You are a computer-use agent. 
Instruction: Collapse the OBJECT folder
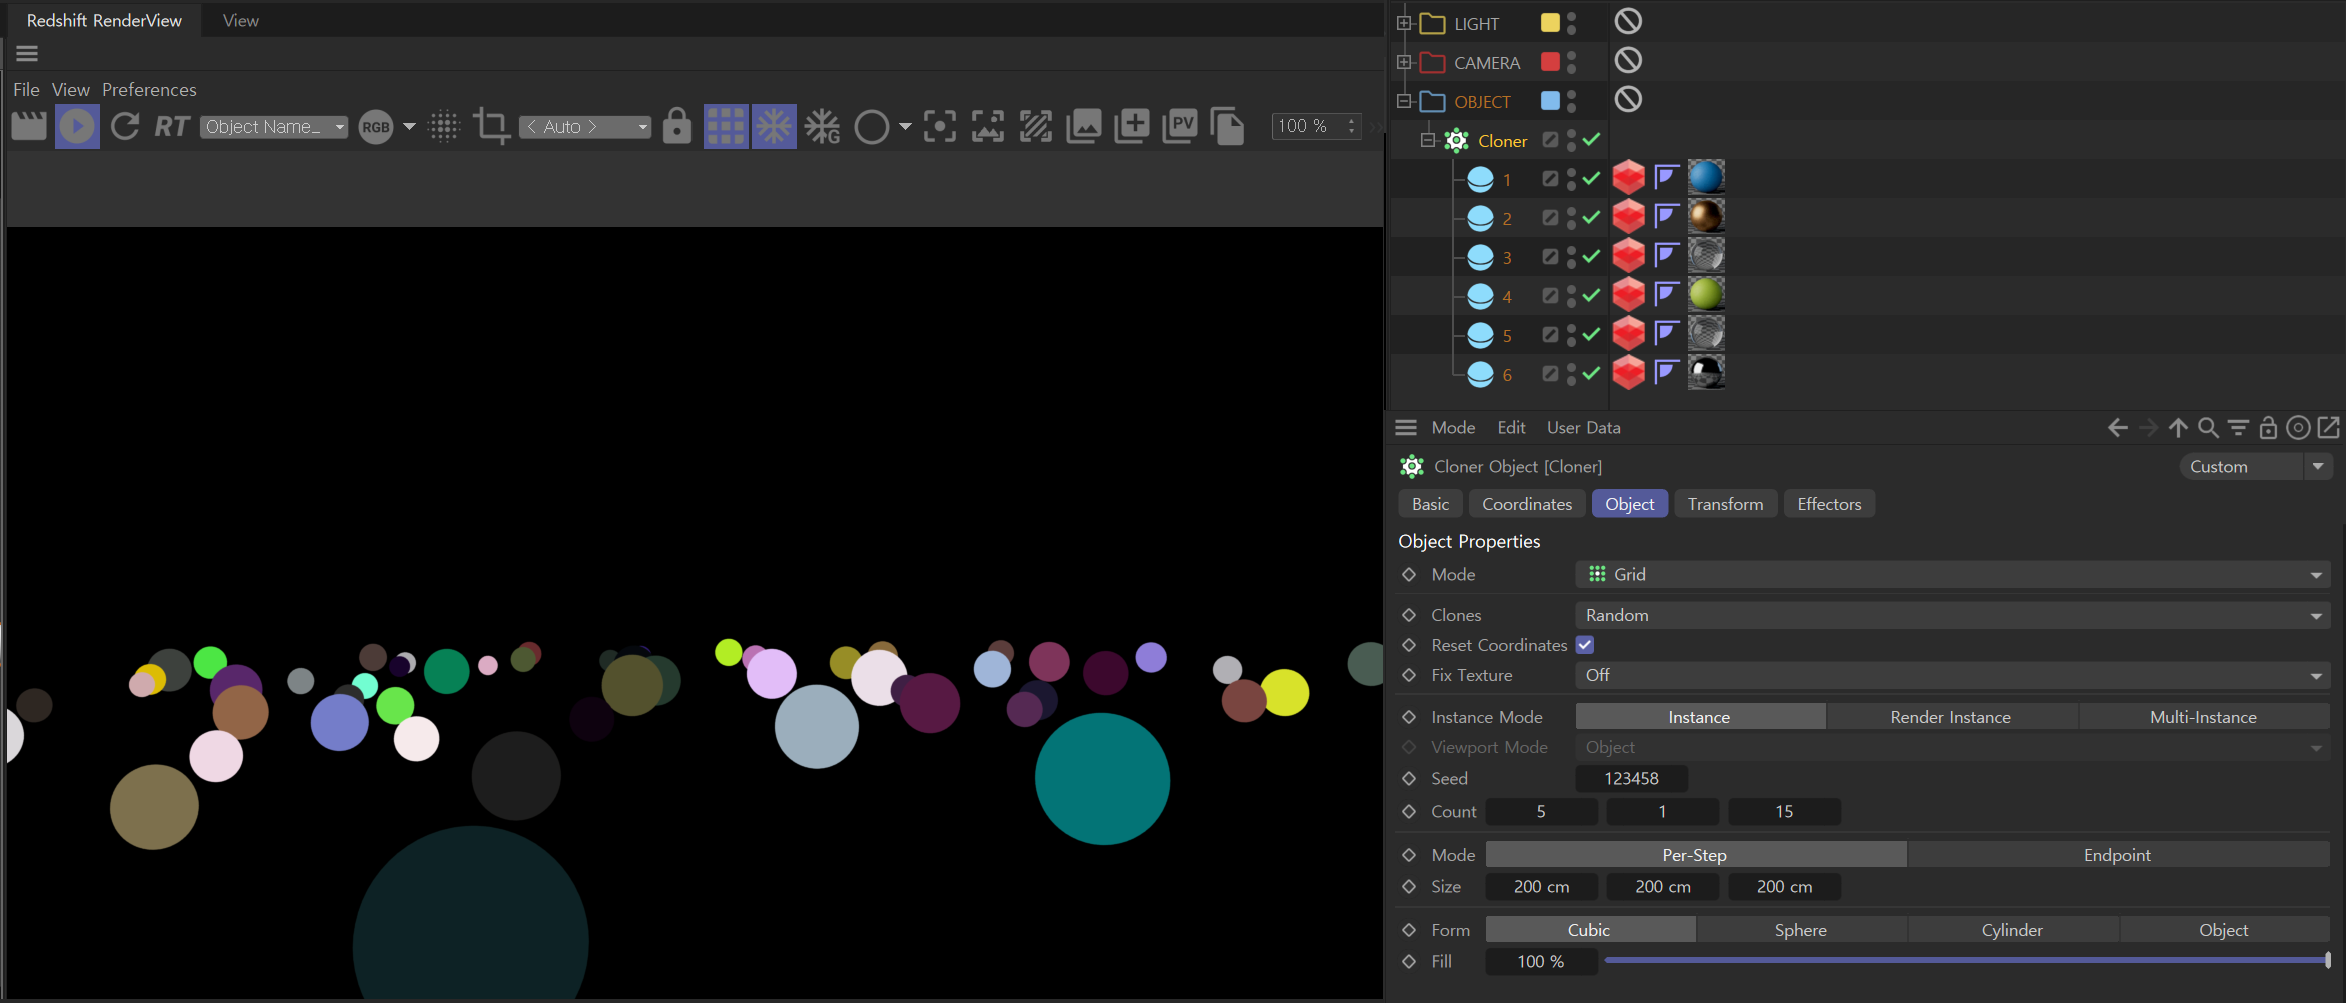[x=1404, y=101]
